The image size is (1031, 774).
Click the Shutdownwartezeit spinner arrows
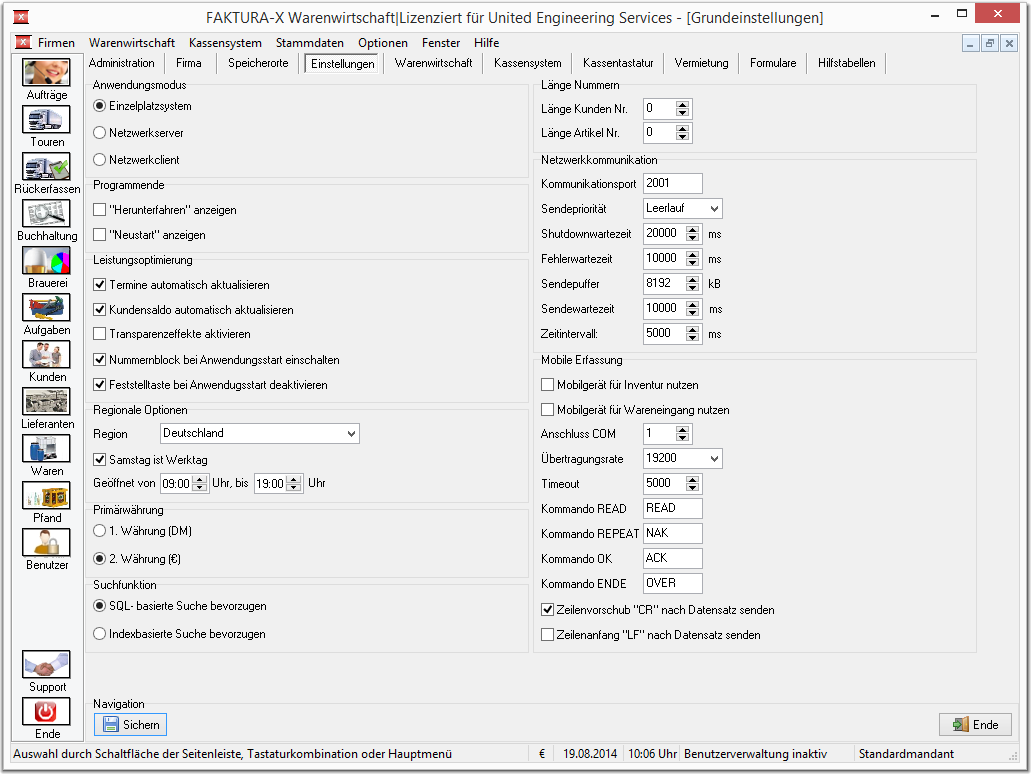pyautogui.click(x=692, y=233)
